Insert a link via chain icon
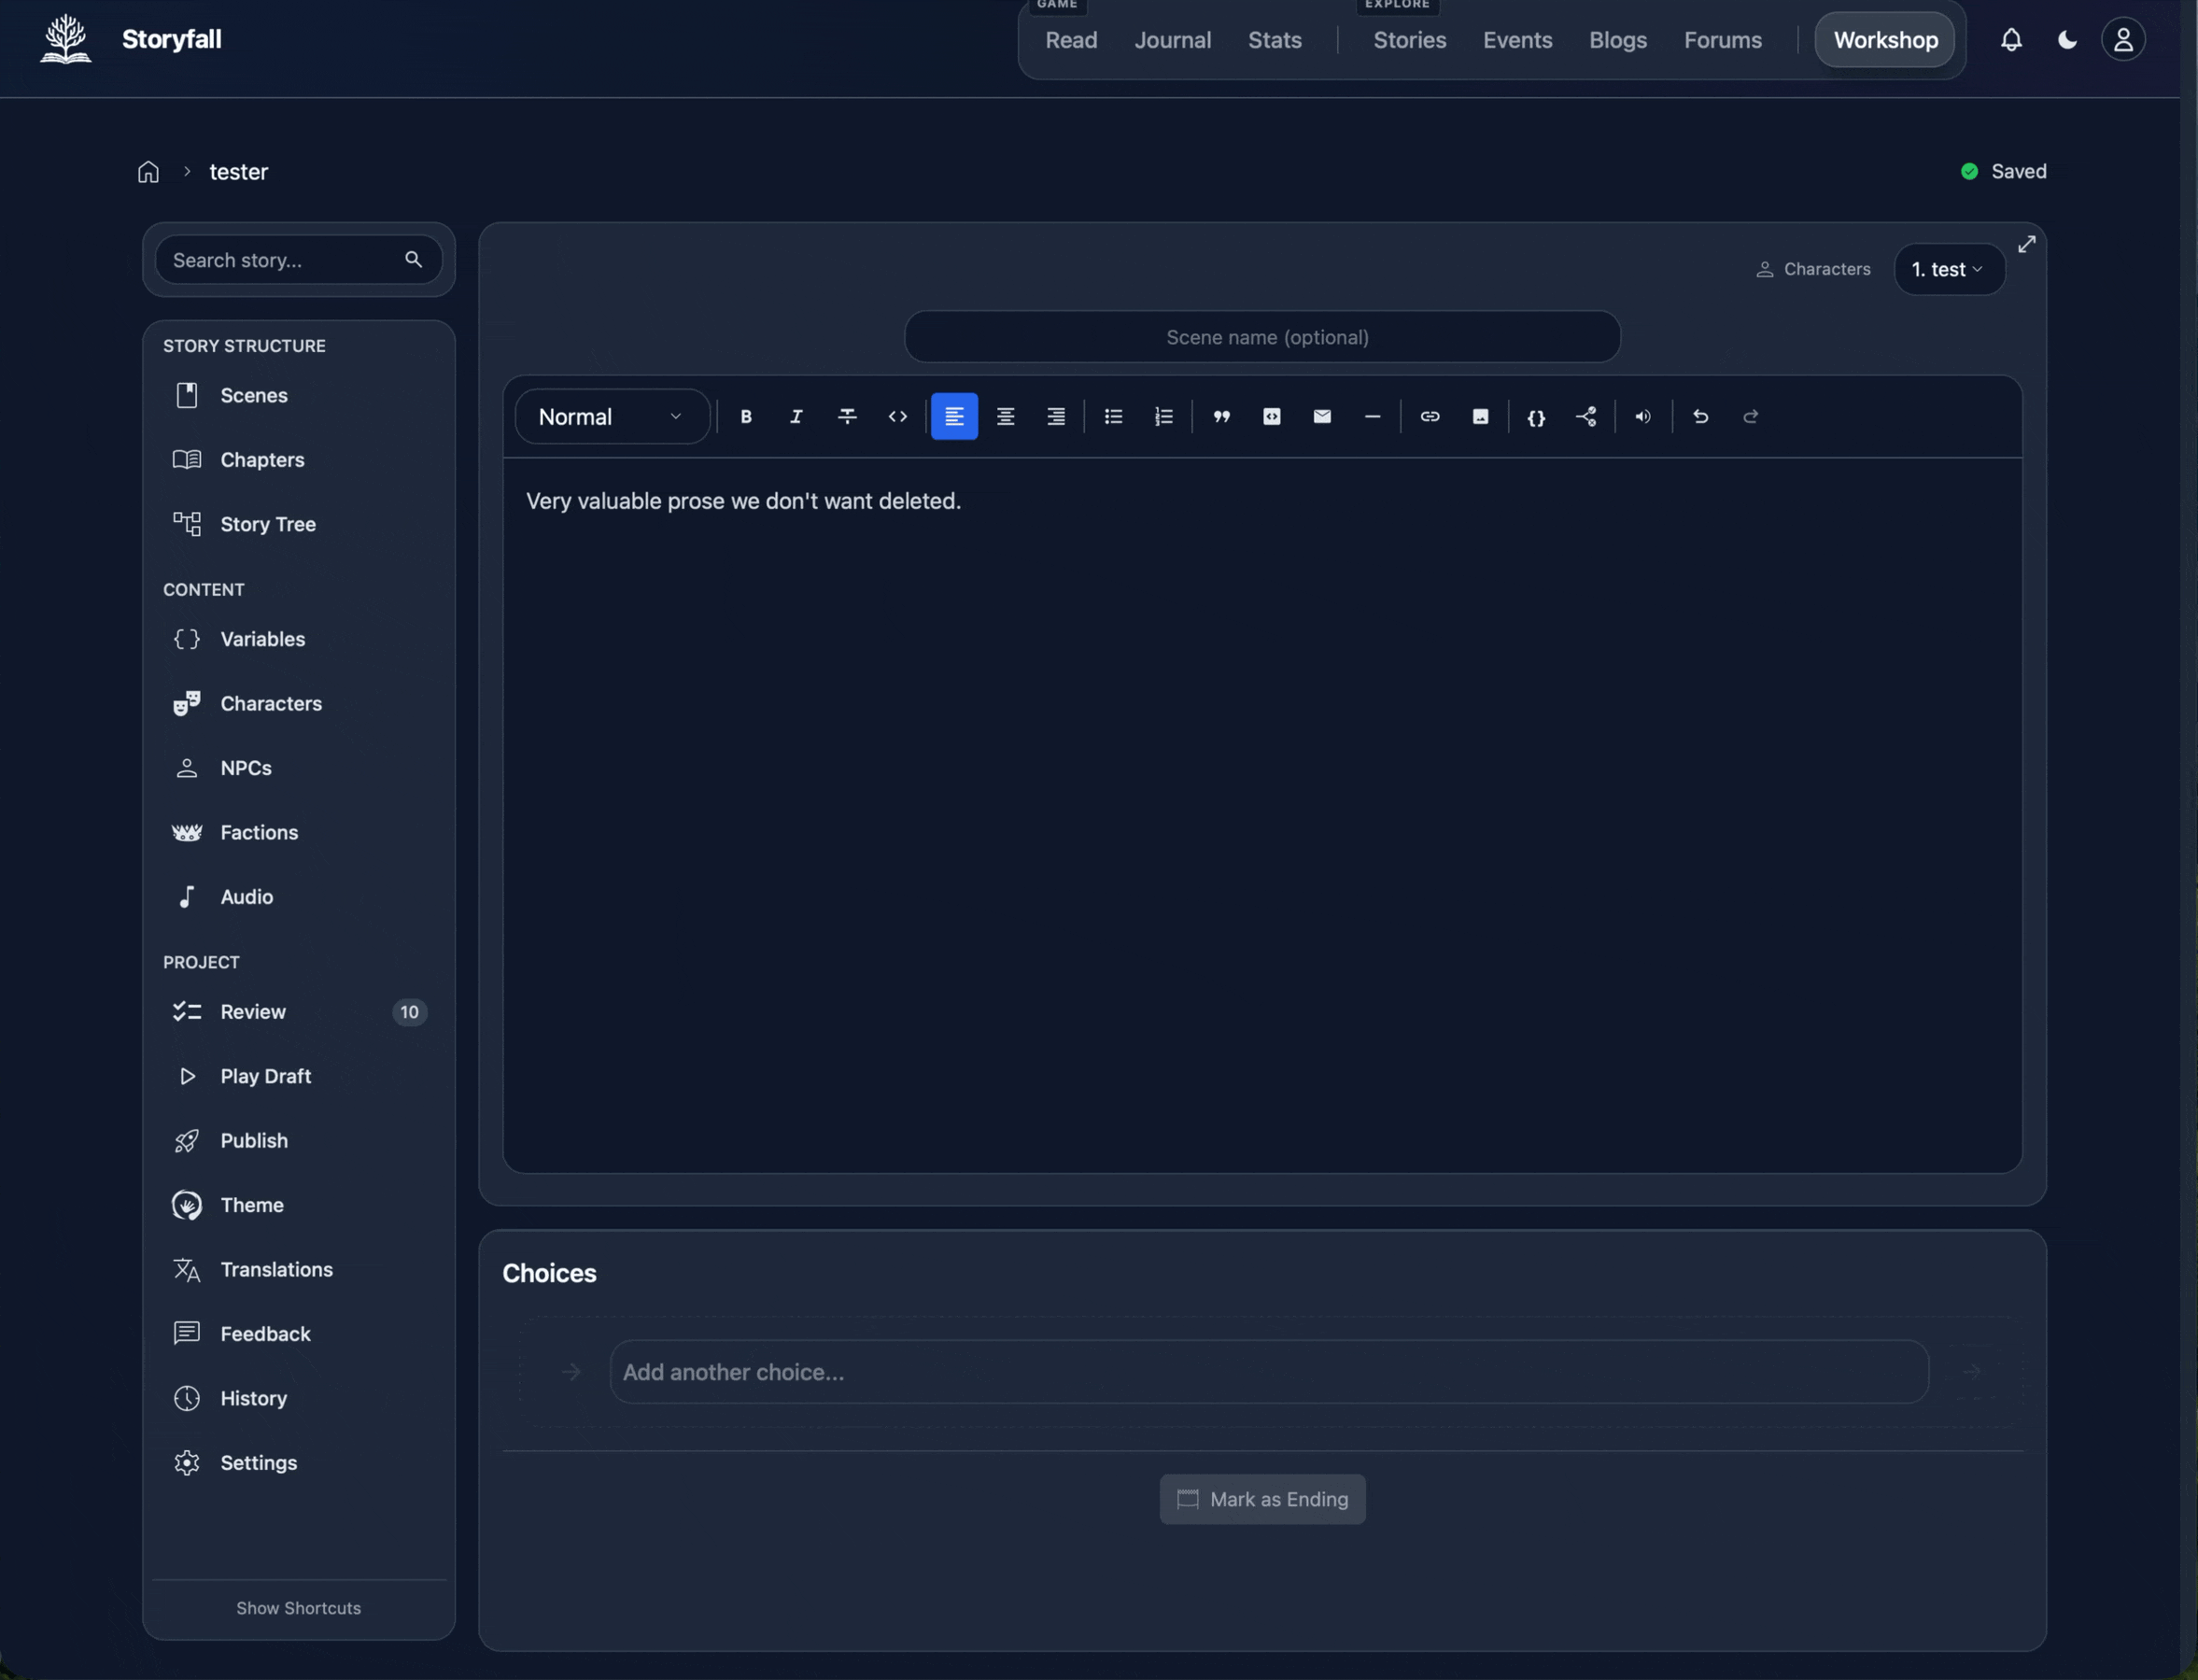The width and height of the screenshot is (2198, 1680). tap(1430, 417)
